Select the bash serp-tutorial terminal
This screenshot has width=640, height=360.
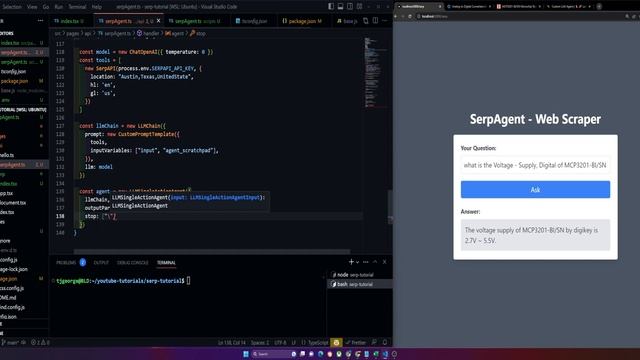(x=359, y=284)
